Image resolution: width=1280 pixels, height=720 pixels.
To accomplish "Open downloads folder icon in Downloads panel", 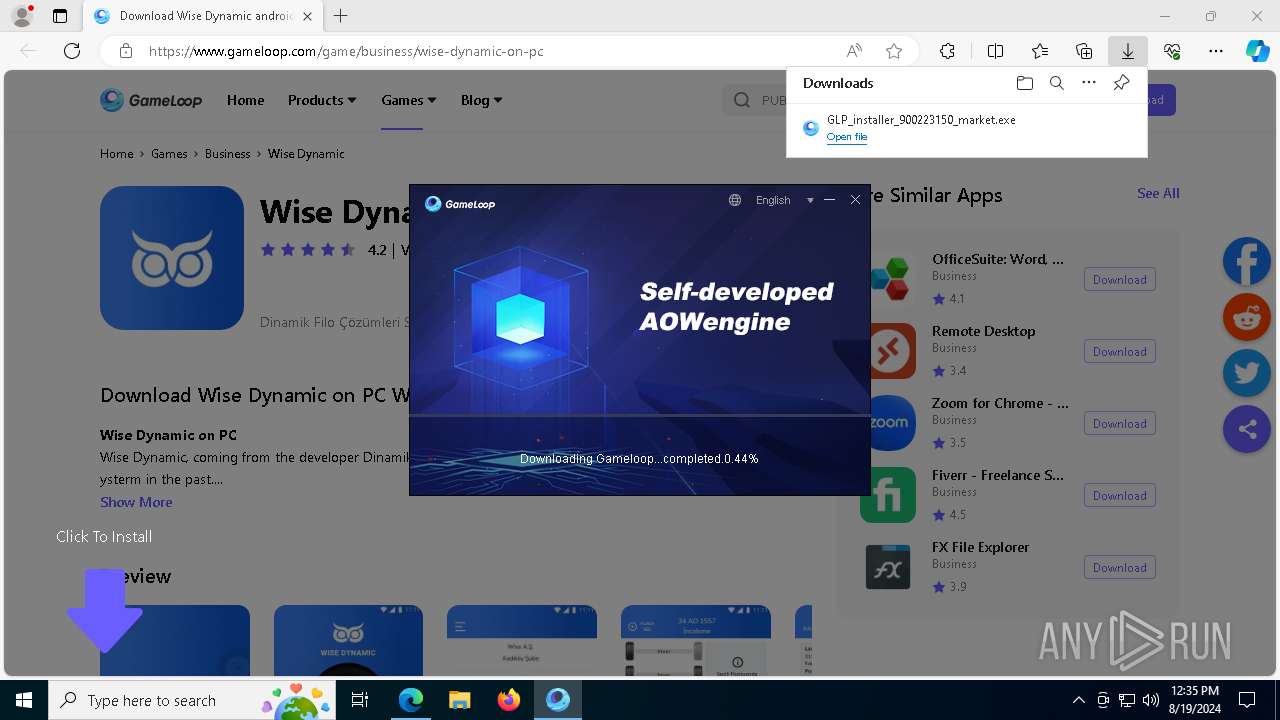I will (1024, 83).
